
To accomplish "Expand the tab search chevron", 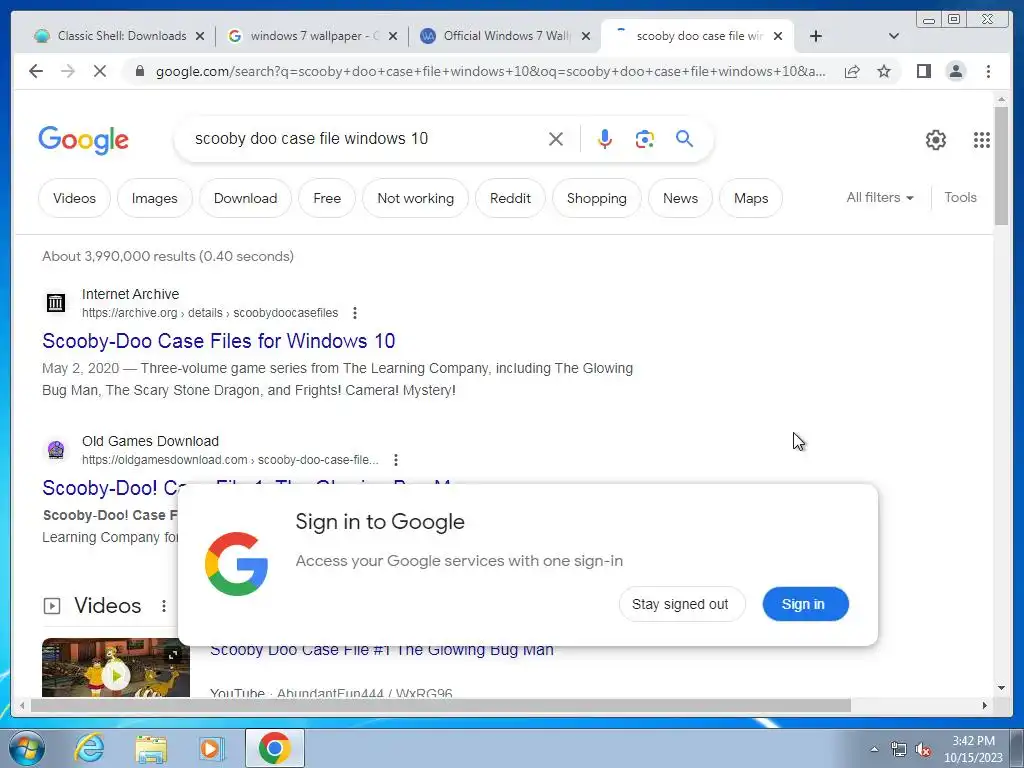I will click(894, 36).
